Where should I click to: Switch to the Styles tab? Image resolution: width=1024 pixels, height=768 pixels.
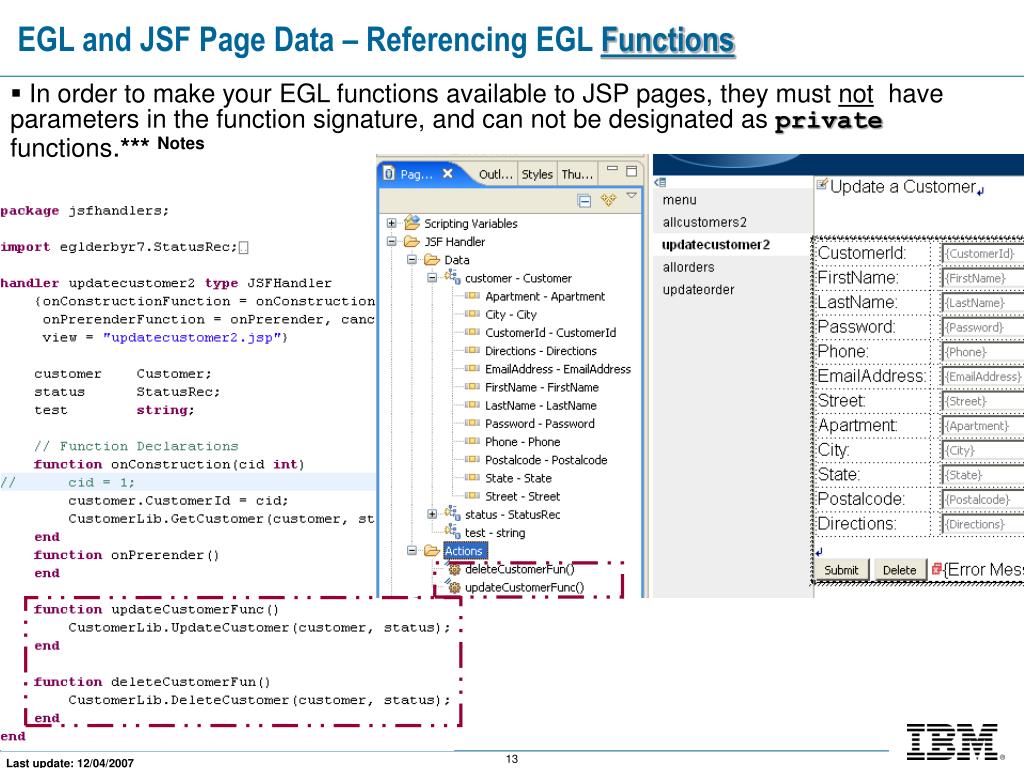(537, 174)
